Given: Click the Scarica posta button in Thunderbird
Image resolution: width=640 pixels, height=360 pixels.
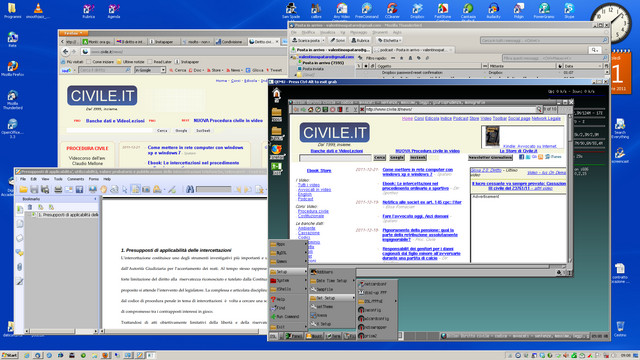Looking at the screenshot, I should coord(306,40).
